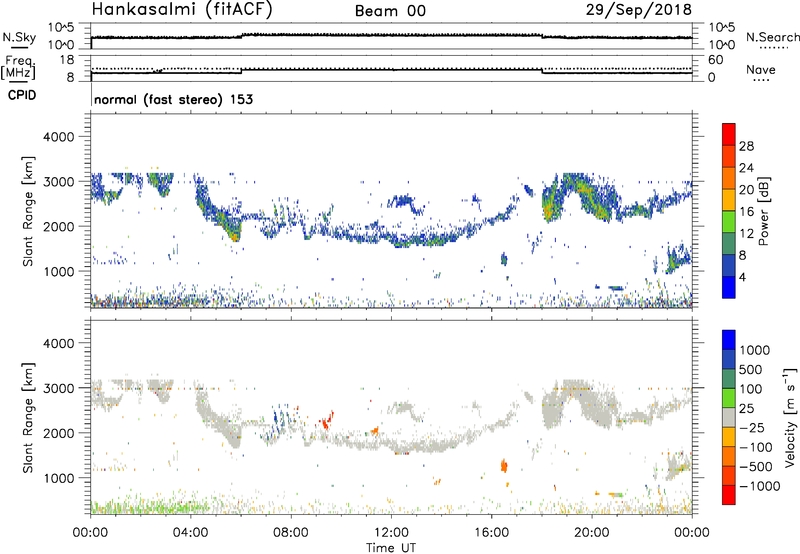This screenshot has height=554, width=800.
Task: Click the "4000" tick in the power panel
Action: [59, 137]
